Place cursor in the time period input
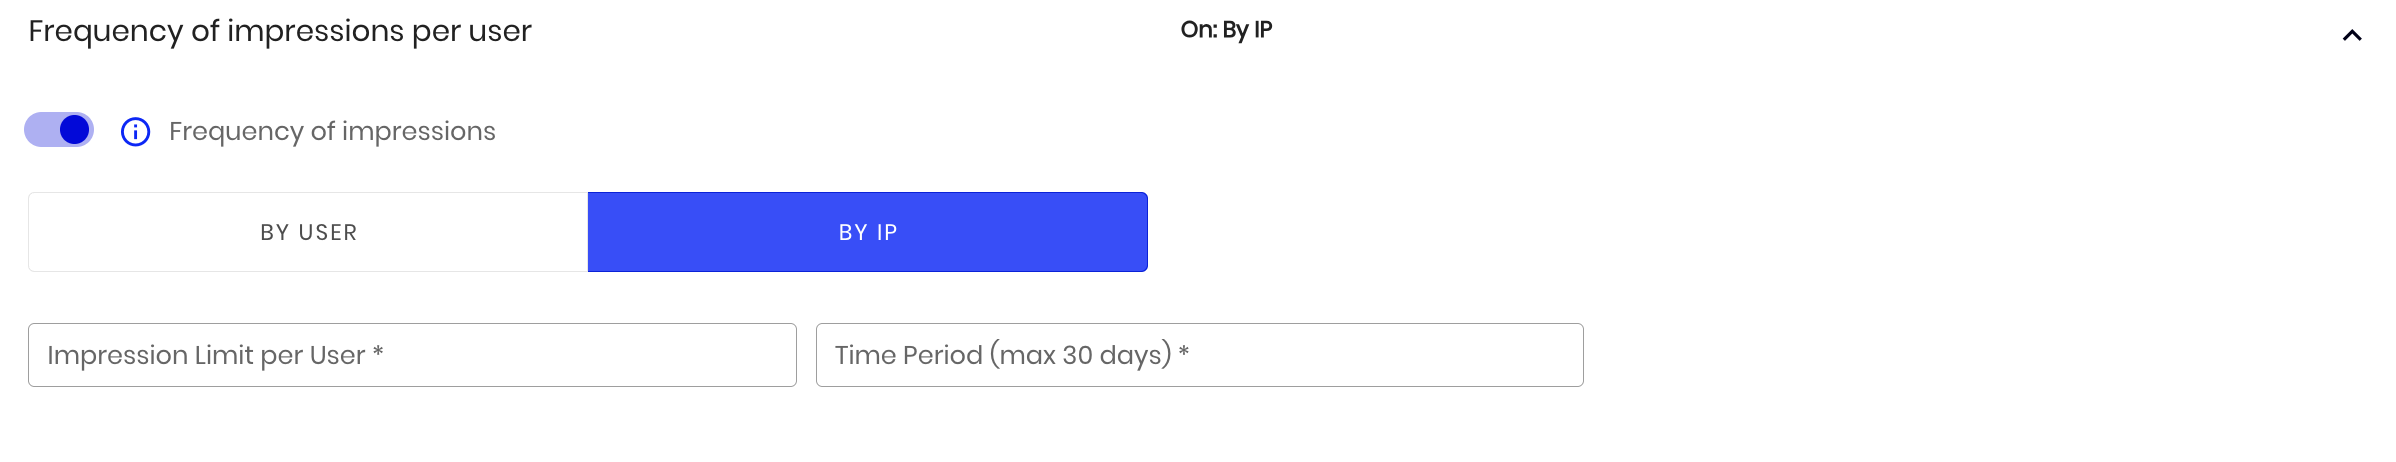The image size is (2396, 462). tap(1199, 355)
